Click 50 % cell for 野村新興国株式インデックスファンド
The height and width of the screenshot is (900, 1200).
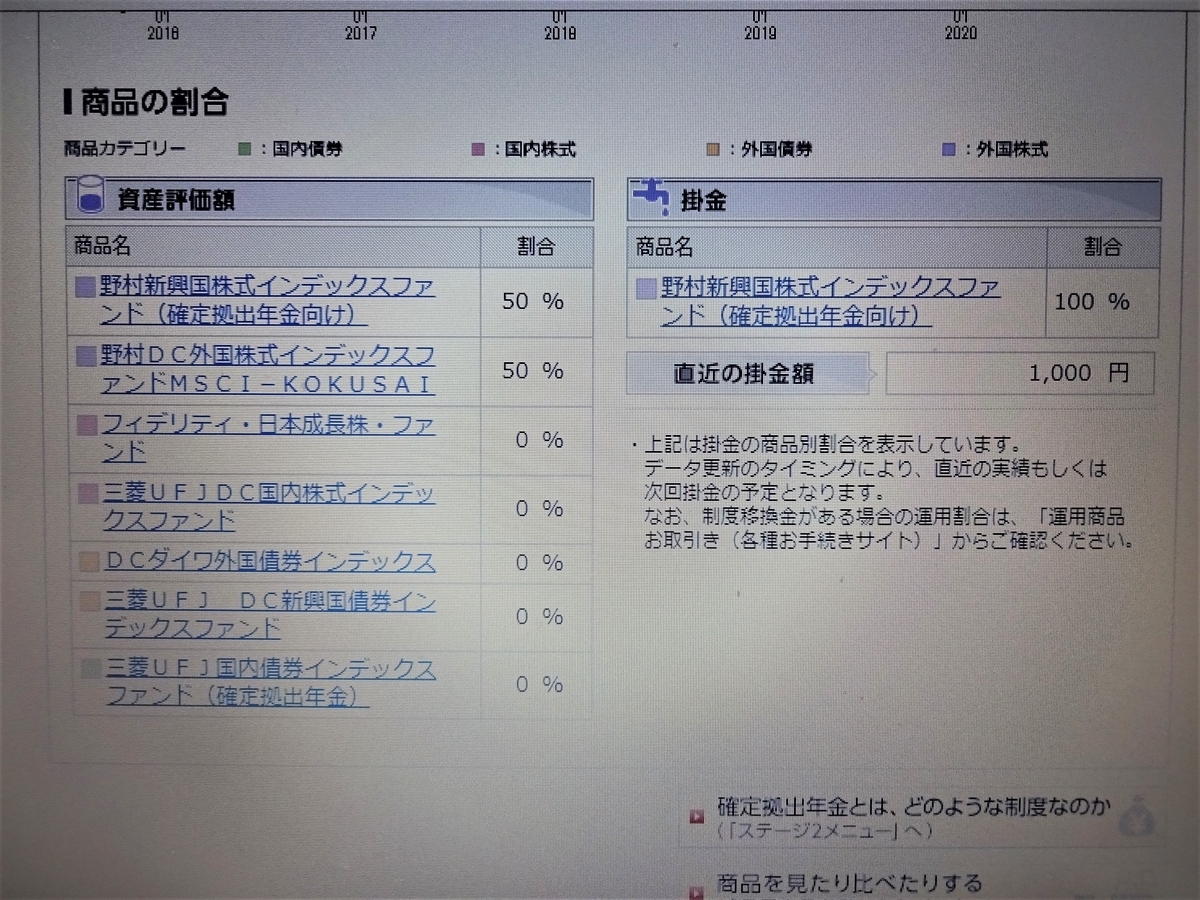[535, 301]
